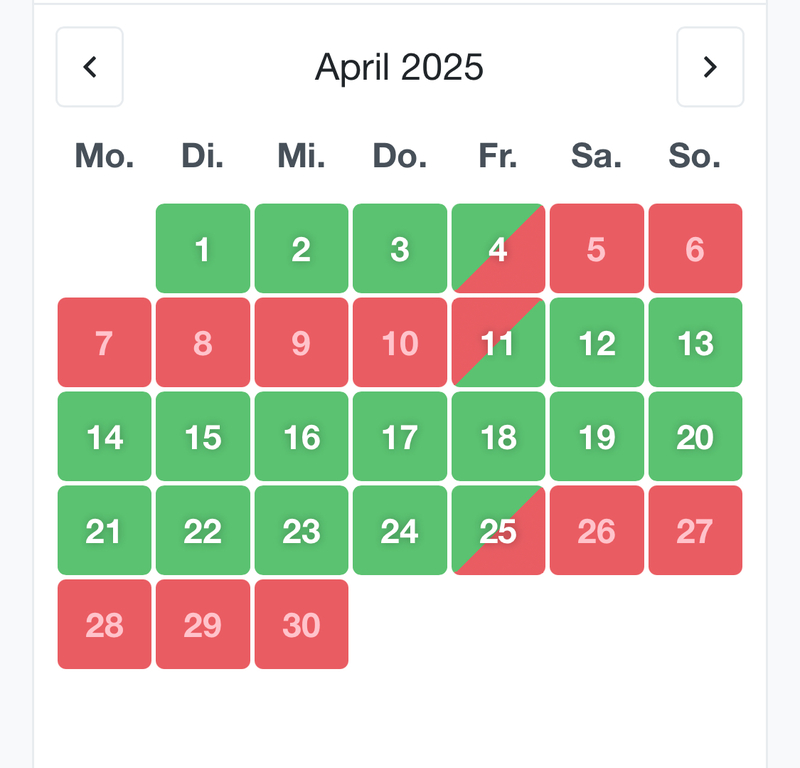Click the Mo. weekday header

105,156
